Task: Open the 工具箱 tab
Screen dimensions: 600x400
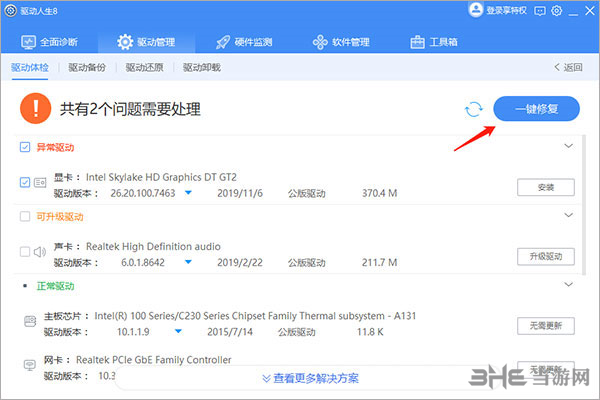Action: click(x=434, y=42)
